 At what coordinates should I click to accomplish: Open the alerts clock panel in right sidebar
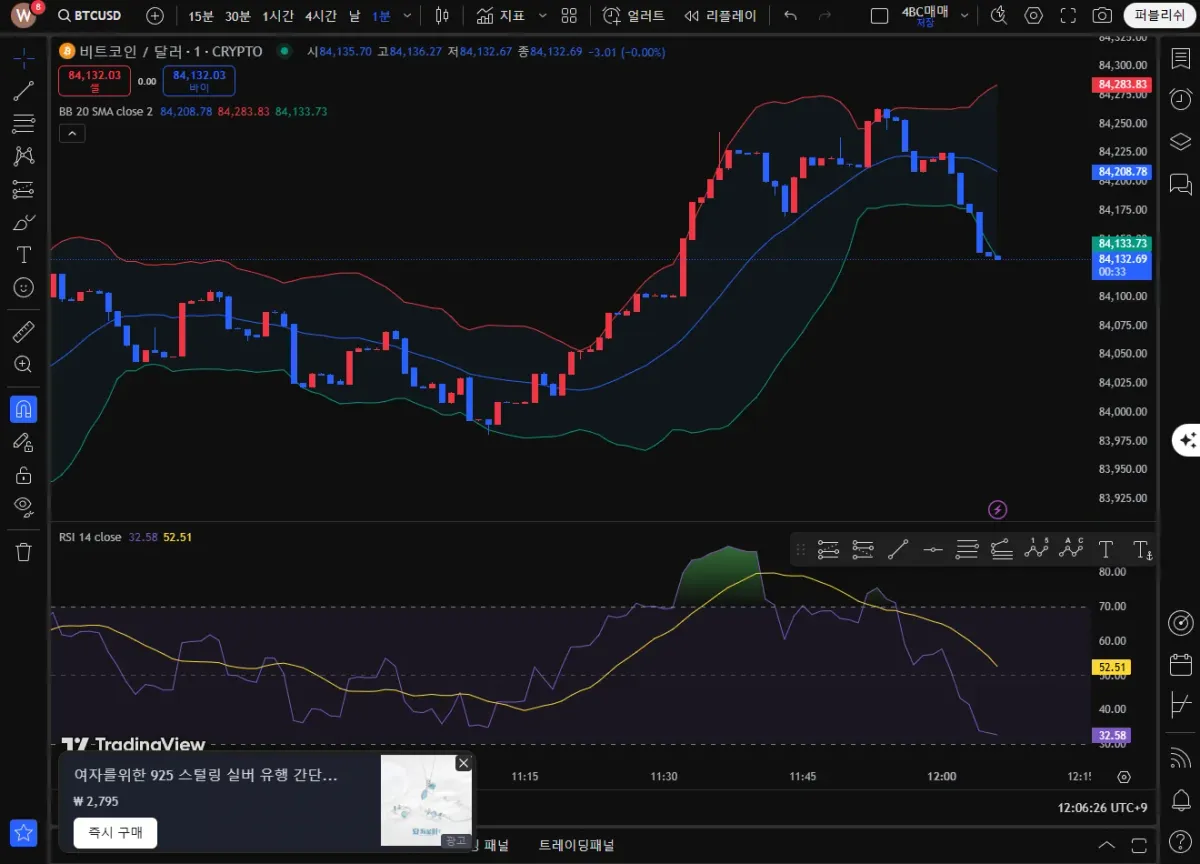coord(1181,98)
